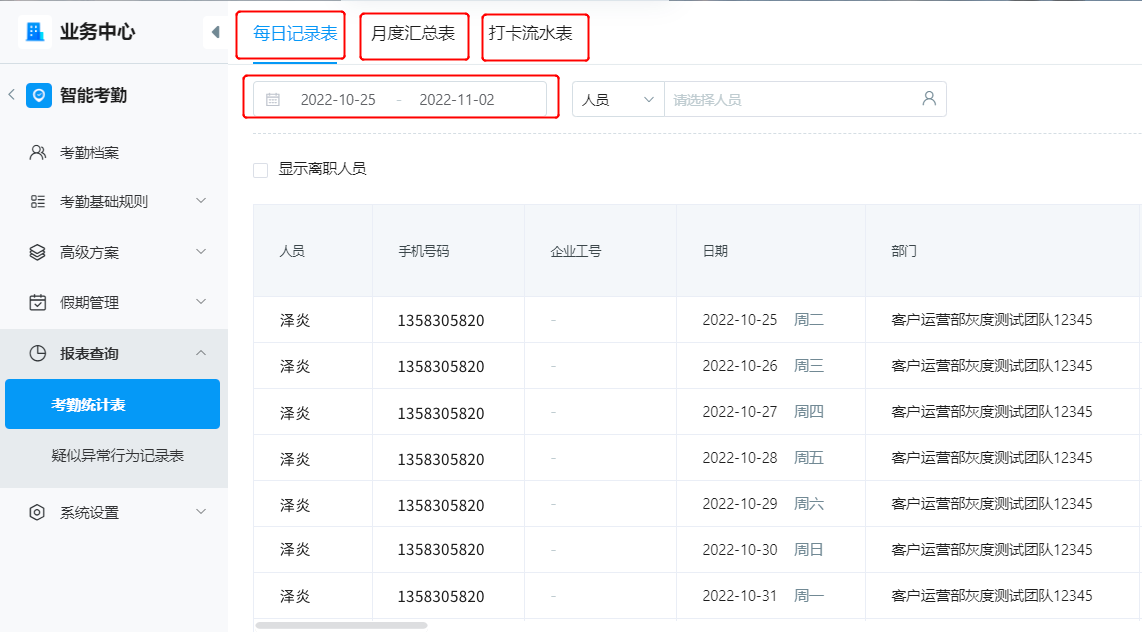The image size is (1142, 632).
Task: Expand the 考勤基础规则 menu chevron
Action: 201,200
